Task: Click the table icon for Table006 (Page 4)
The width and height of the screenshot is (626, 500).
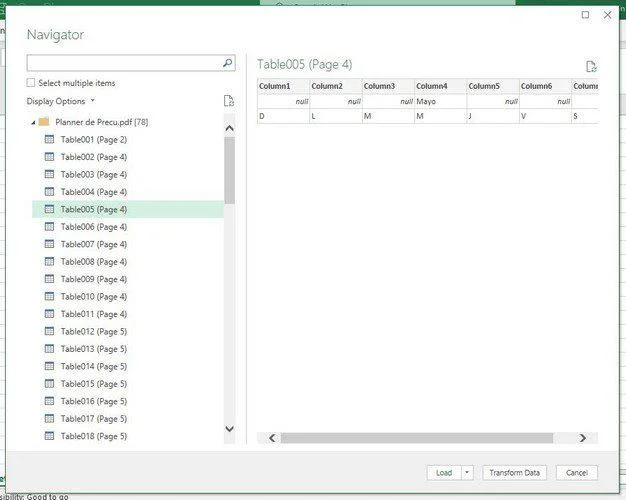Action: pos(50,226)
